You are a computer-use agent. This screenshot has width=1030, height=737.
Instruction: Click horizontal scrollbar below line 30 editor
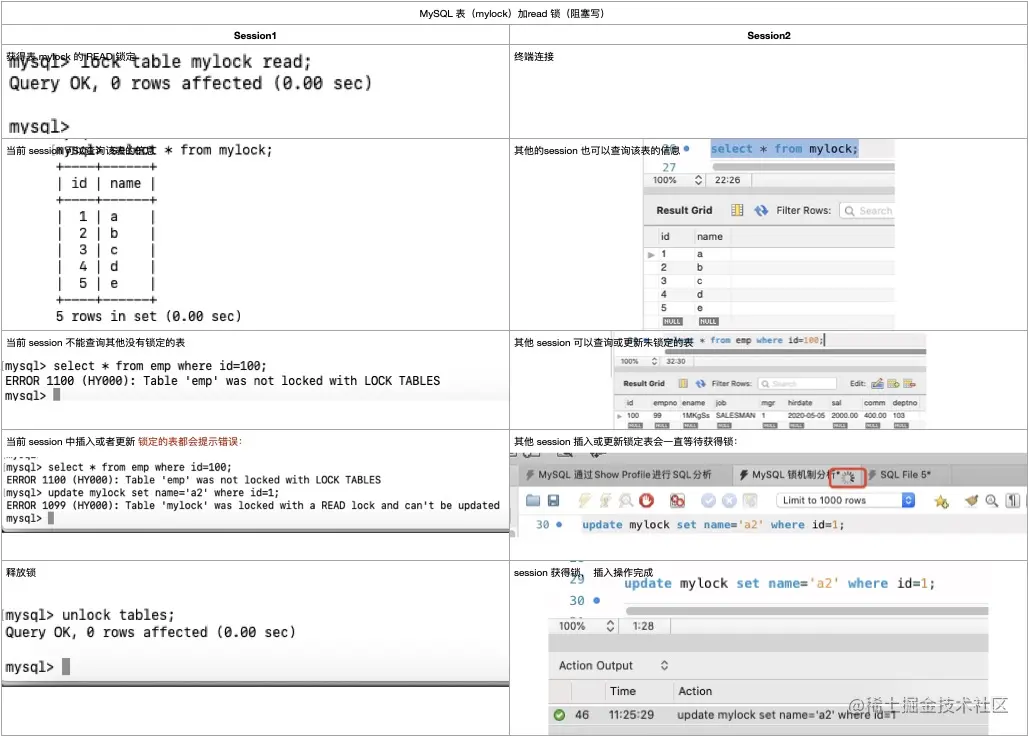807,611
